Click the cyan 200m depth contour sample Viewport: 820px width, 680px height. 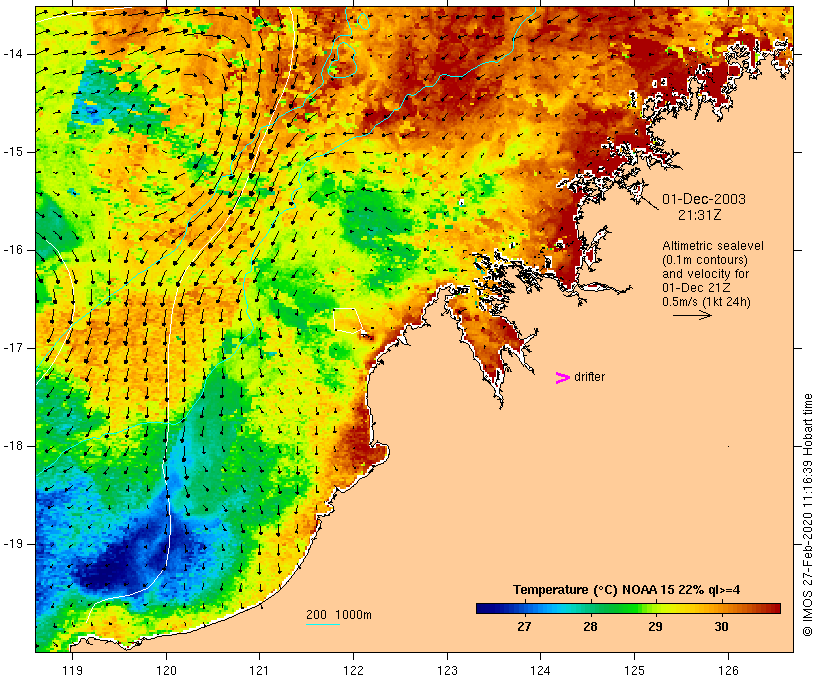pos(323,624)
